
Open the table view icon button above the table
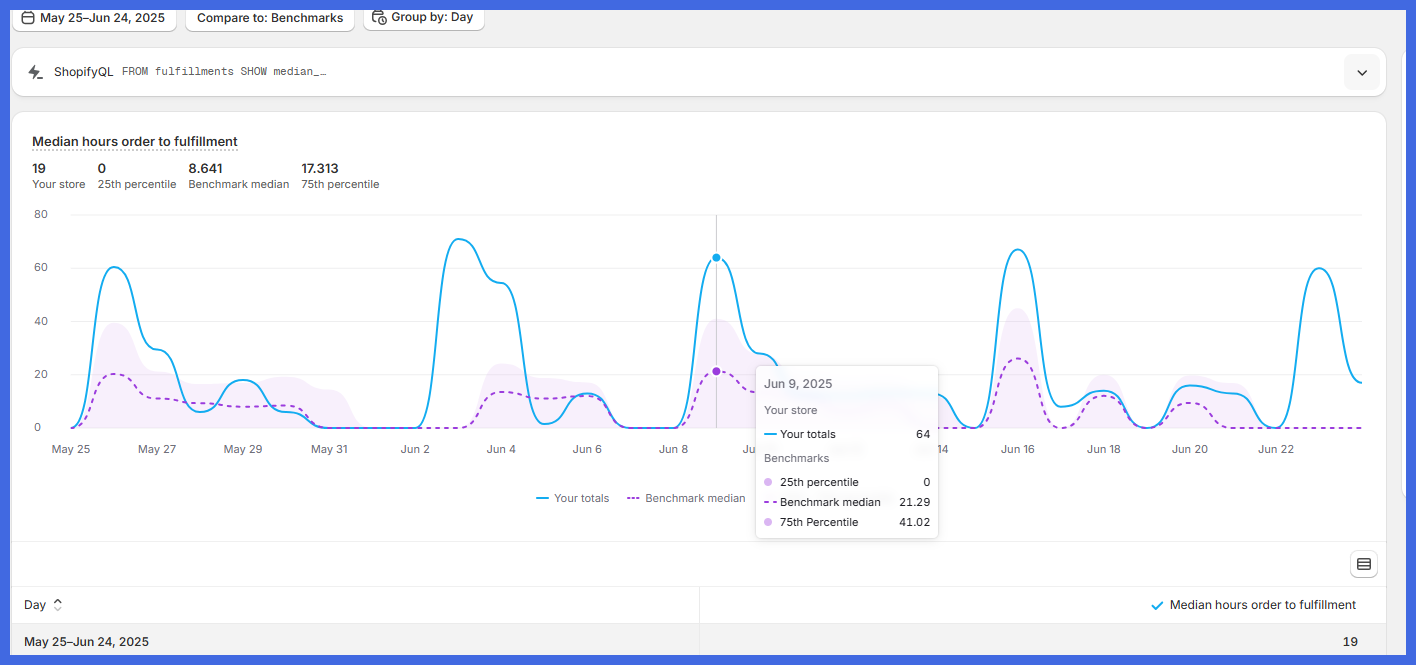click(1363, 564)
